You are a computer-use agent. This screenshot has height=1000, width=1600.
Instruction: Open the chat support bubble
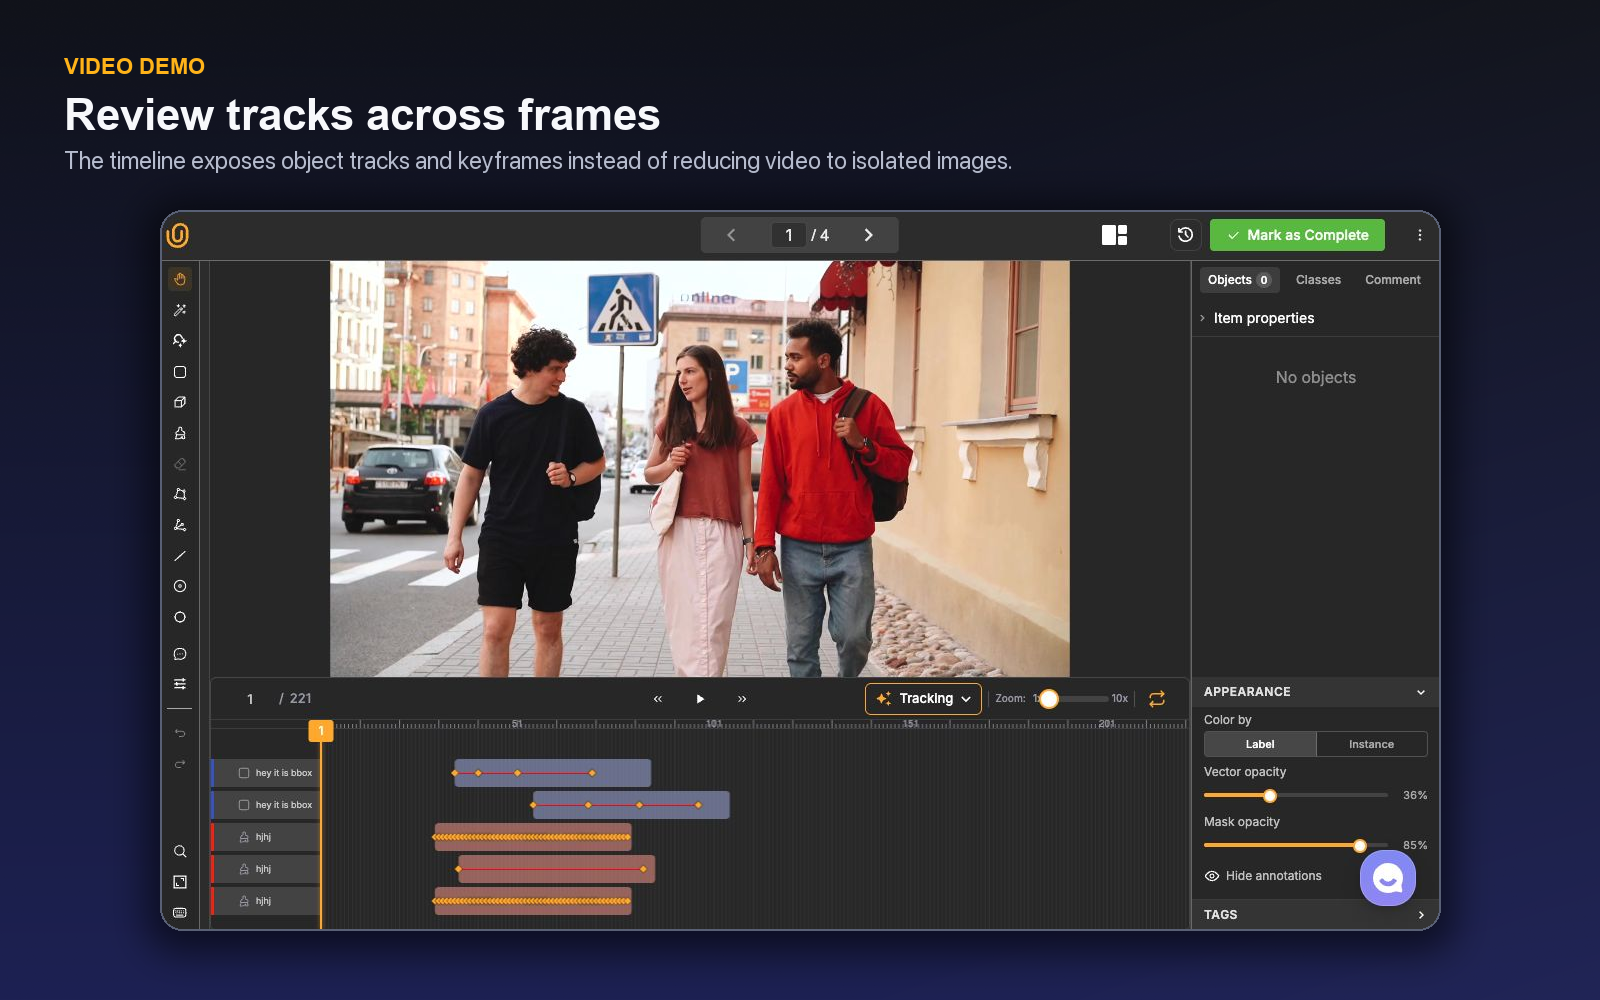click(1388, 878)
